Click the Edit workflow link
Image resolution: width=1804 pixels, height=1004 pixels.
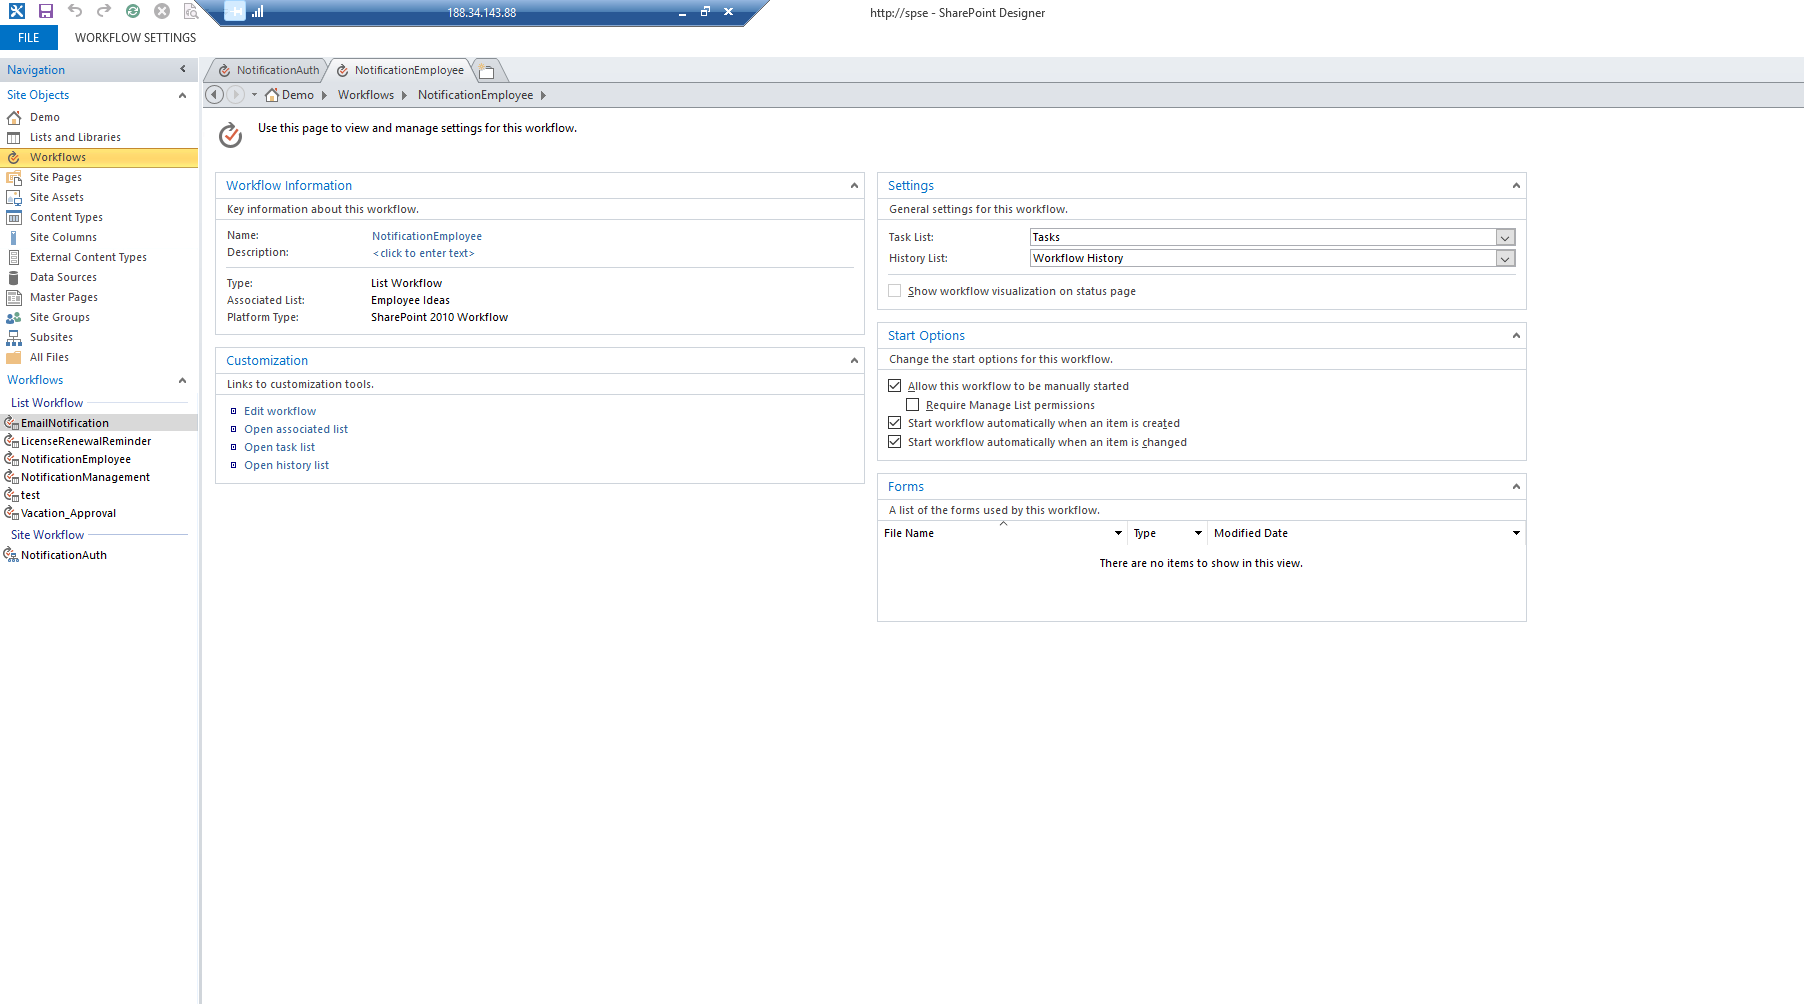pyautogui.click(x=280, y=411)
